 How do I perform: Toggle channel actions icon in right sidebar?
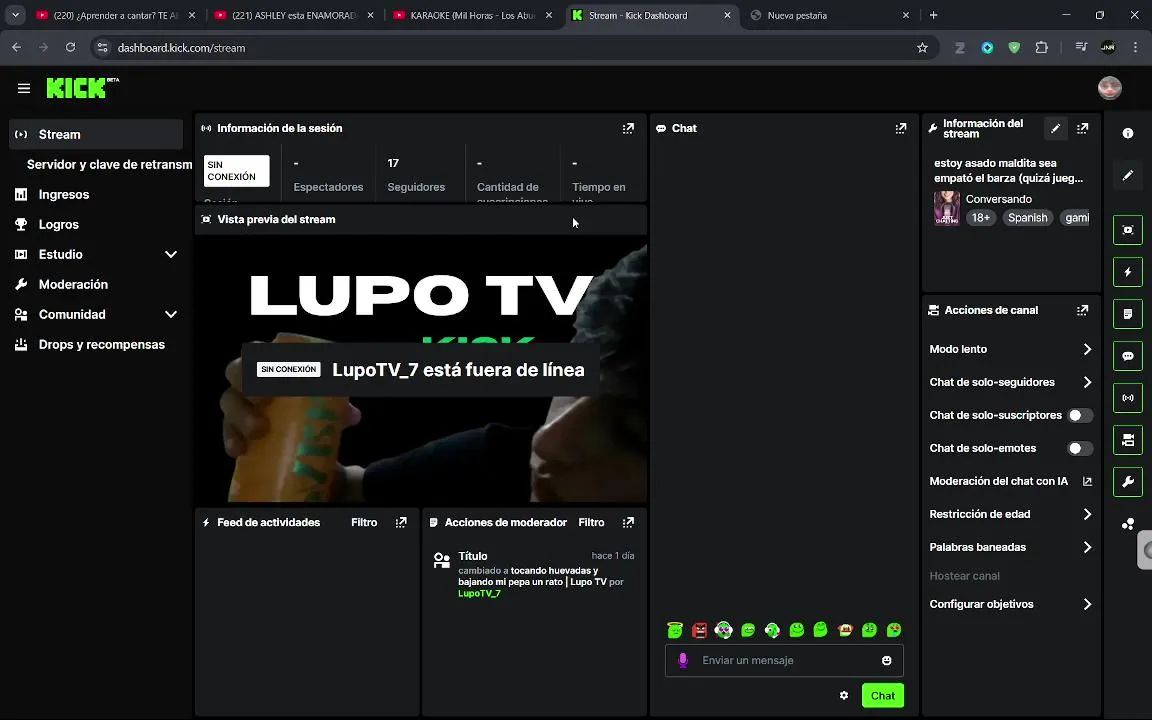click(1128, 440)
